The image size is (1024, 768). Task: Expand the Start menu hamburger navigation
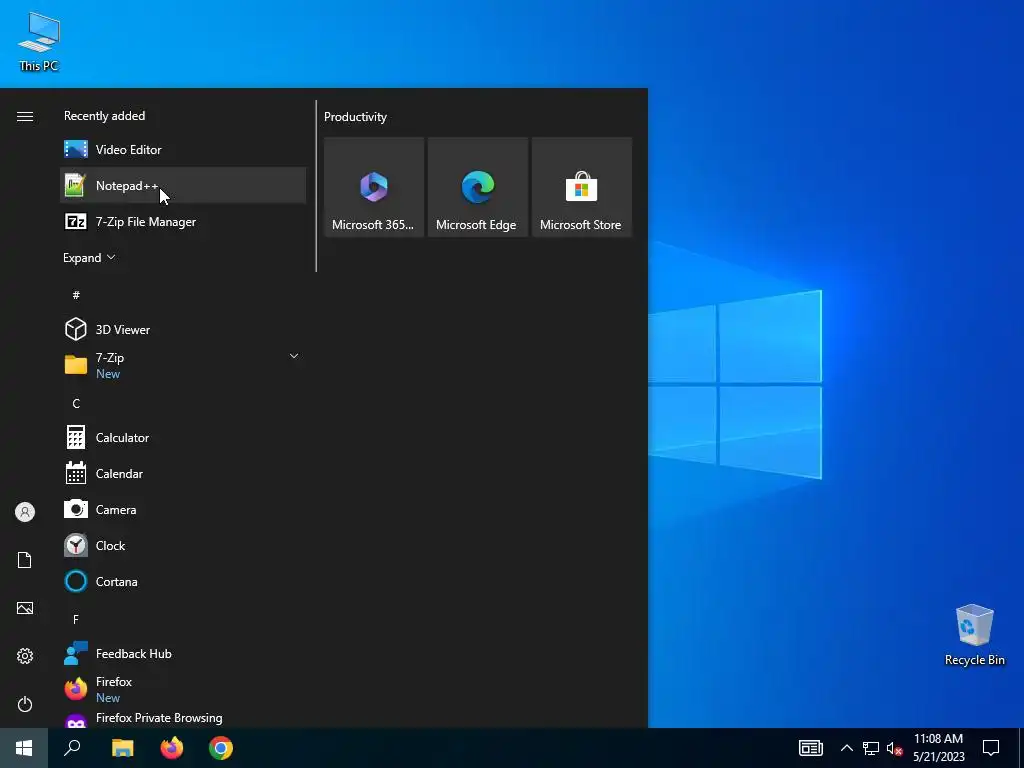pos(25,116)
